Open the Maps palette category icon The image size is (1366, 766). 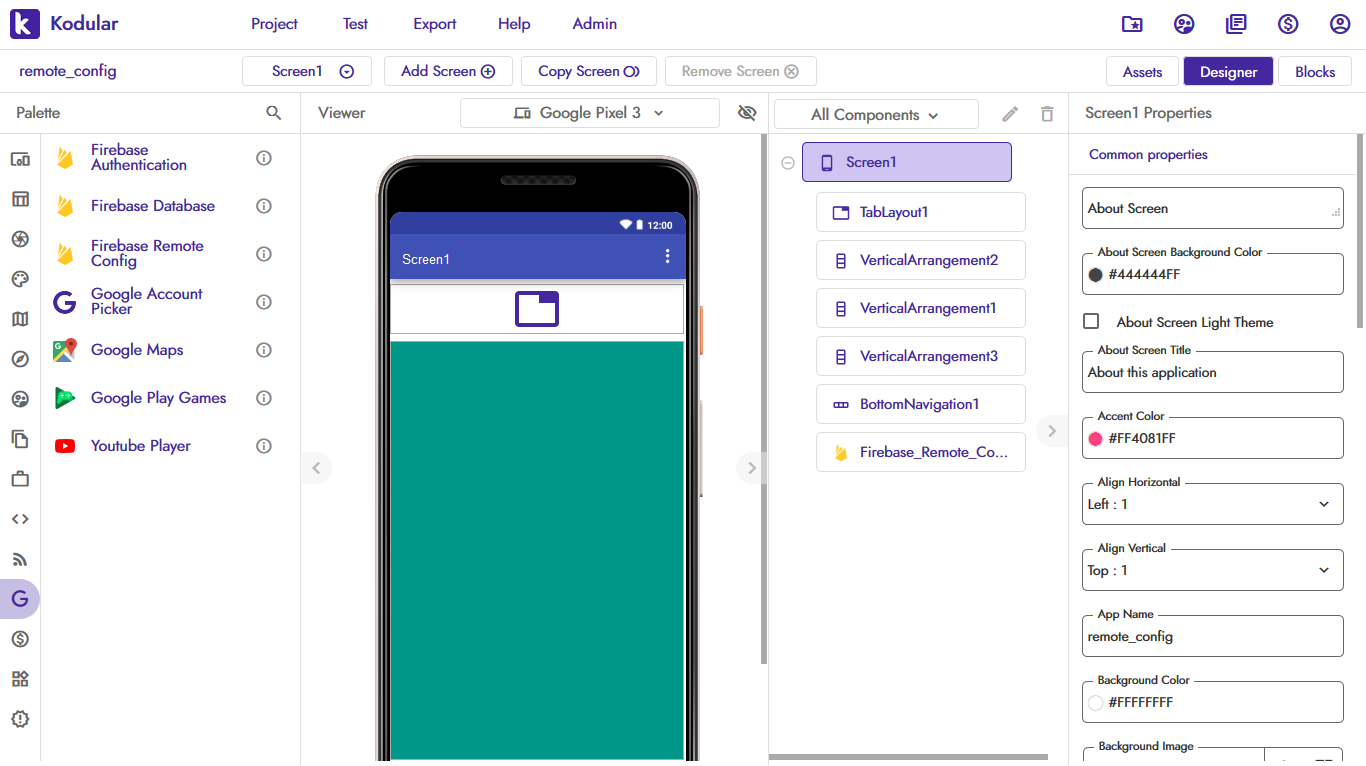tap(20, 319)
